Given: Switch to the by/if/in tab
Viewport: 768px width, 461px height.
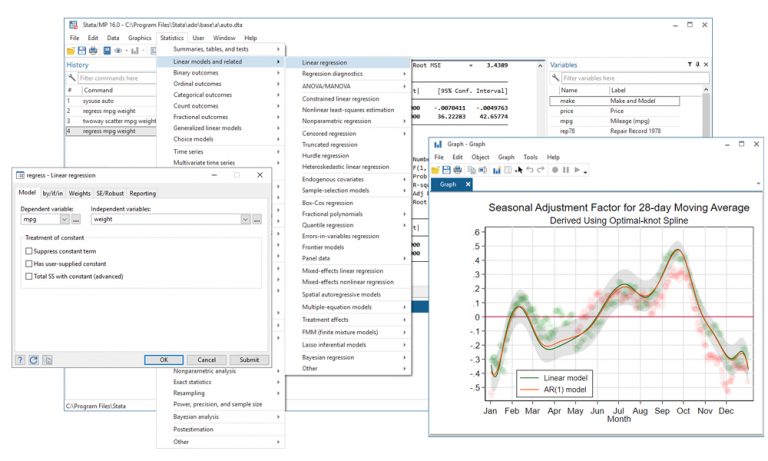Looking at the screenshot, I should point(52,194).
